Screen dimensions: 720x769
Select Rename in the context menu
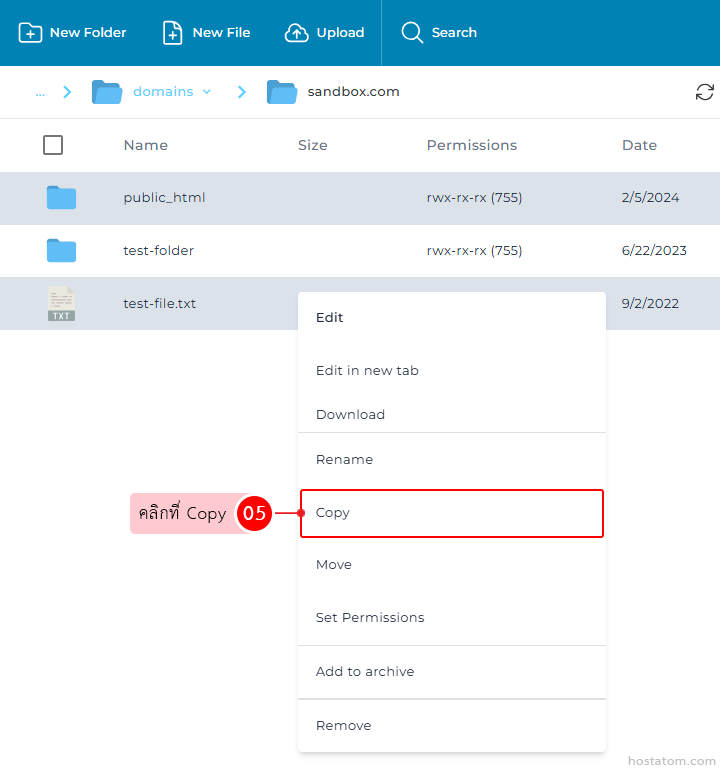point(344,460)
